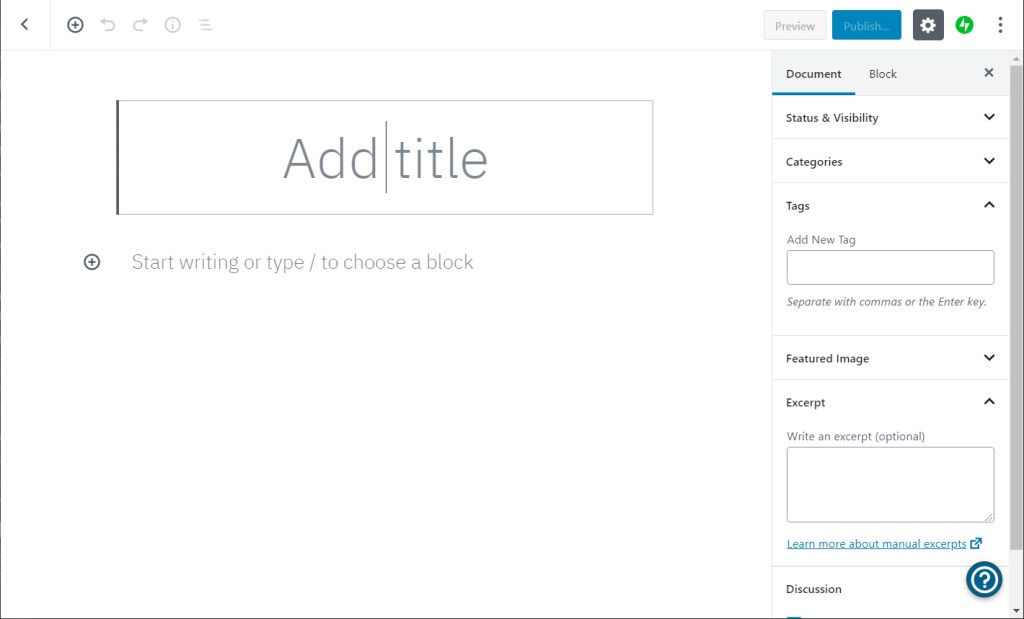Open the green Jetpack icon
Screen dimensions: 1024x619
click(x=964, y=25)
